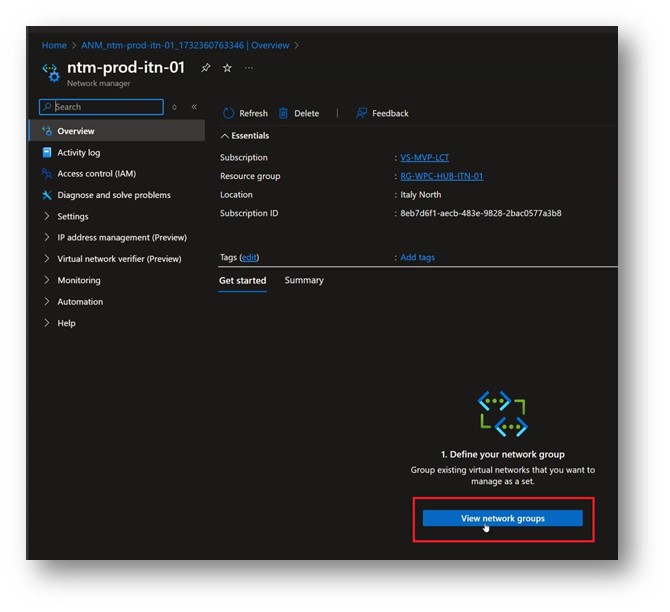
Task: Click 'Group existing virtual networks' description text
Action: click(x=502, y=476)
